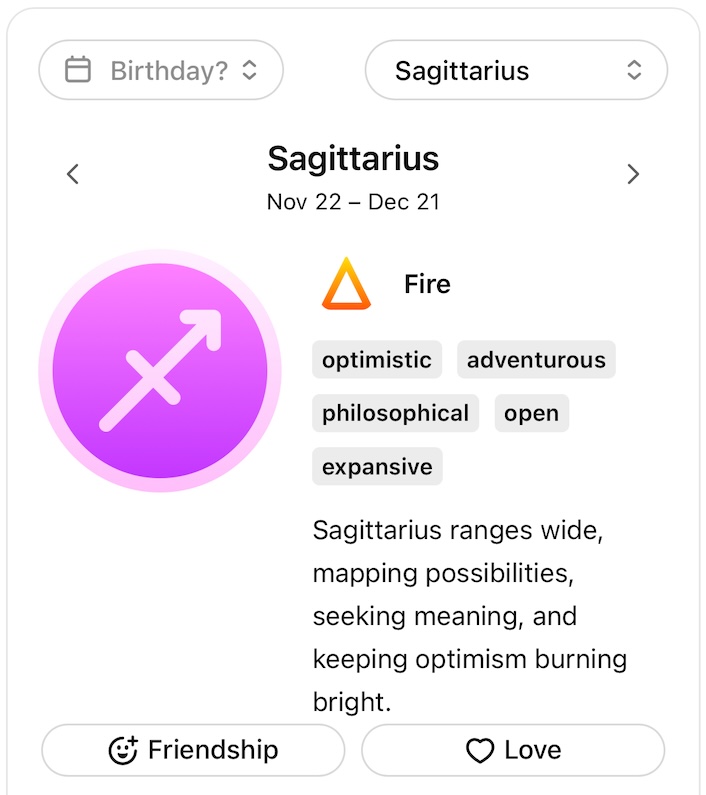Click the purple Sagittarius arrow symbol

[x=160, y=370]
